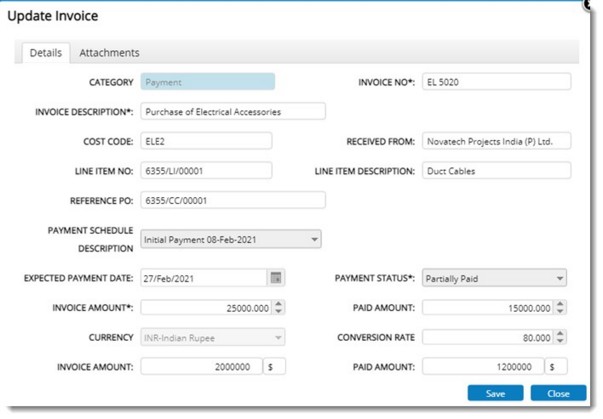Click the Reference PO input field

(x=233, y=201)
